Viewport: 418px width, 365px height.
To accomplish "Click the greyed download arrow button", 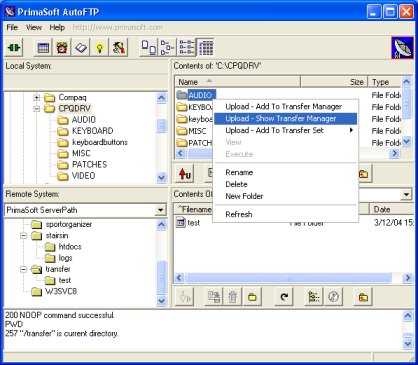I will [x=185, y=296].
